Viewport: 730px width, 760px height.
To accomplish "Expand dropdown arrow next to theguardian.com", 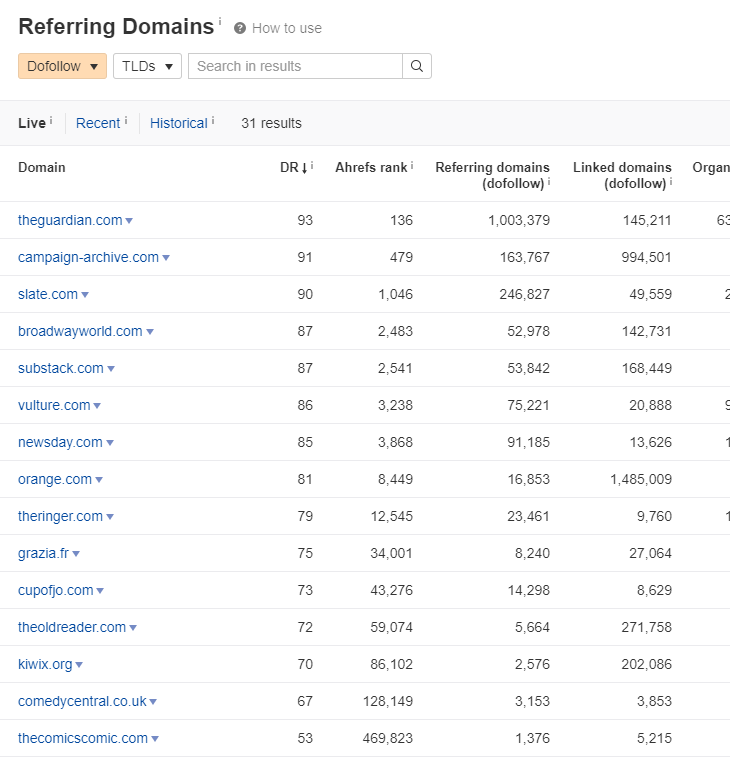I will pyautogui.click(x=129, y=221).
